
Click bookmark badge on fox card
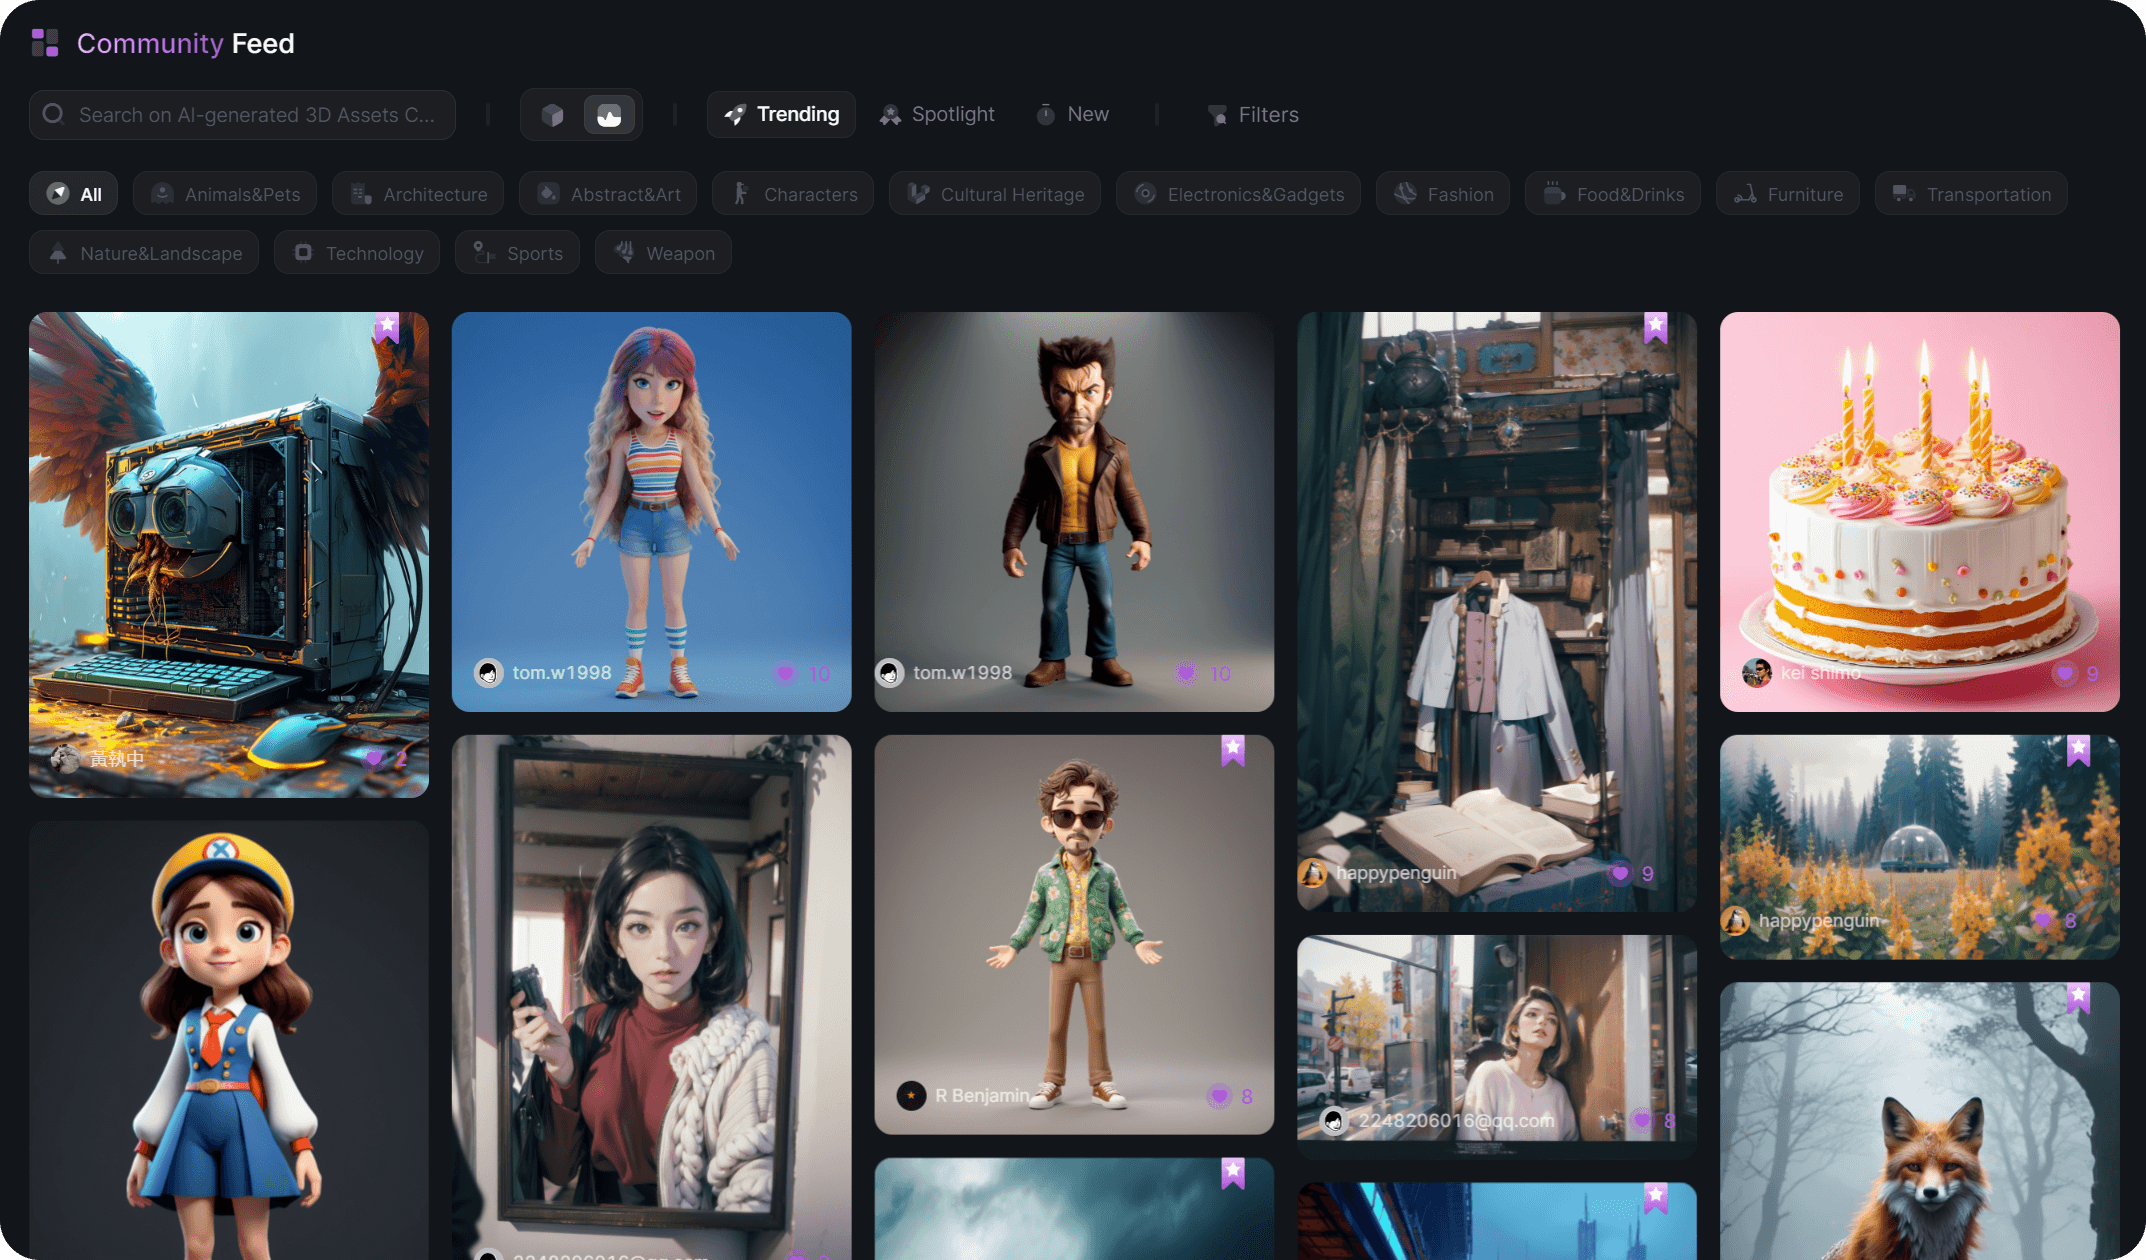point(2079,997)
